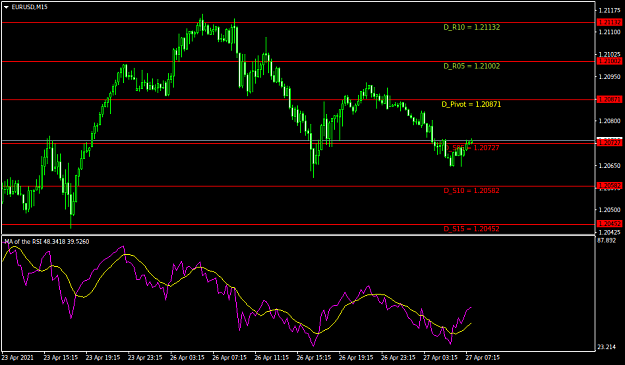
Task: Click the red 1.21132 price tag
Action: click(610, 22)
